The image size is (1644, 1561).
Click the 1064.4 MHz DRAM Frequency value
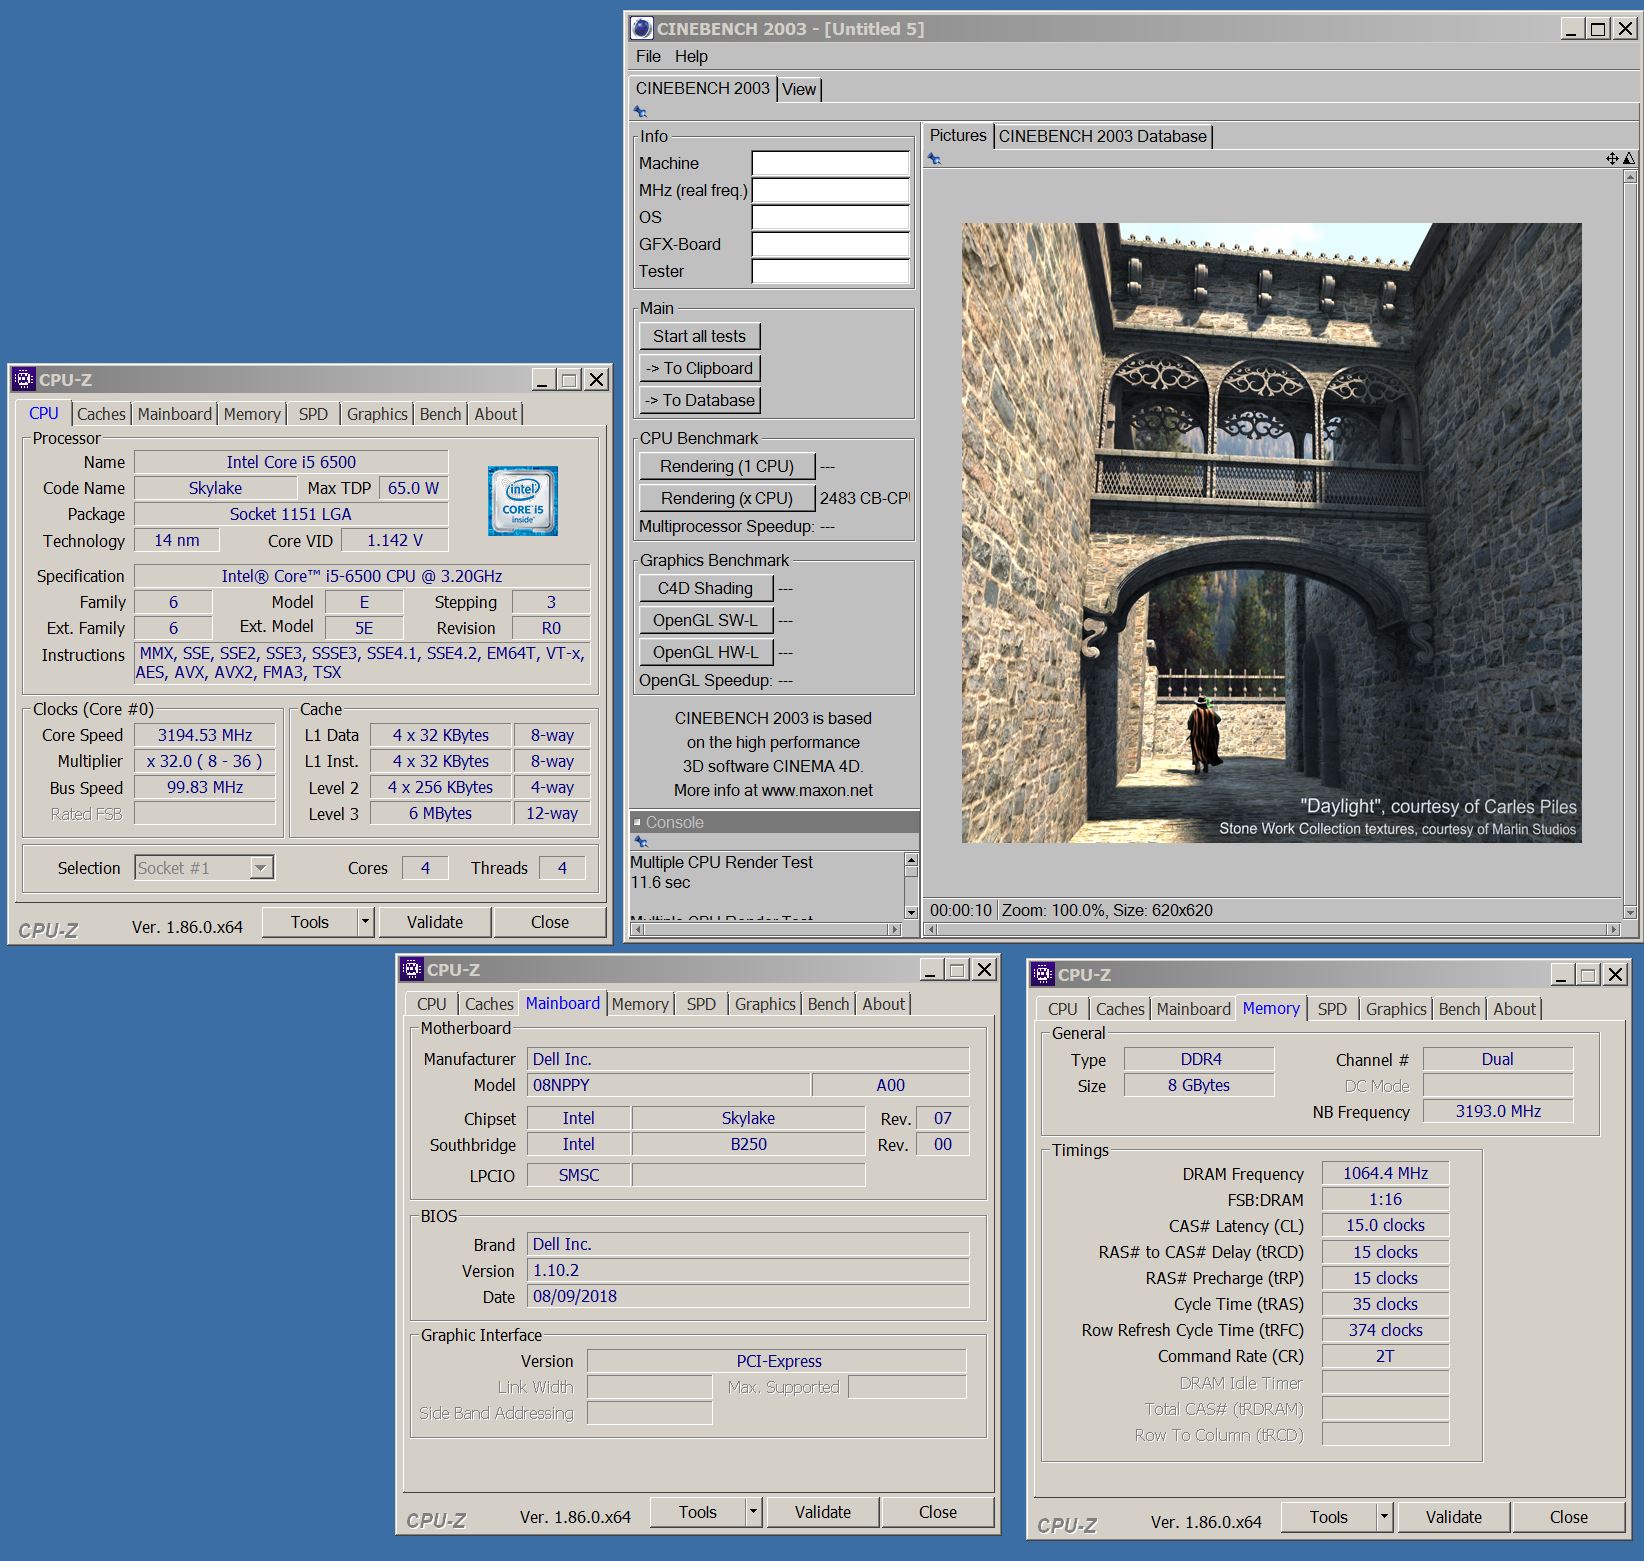click(1385, 1173)
